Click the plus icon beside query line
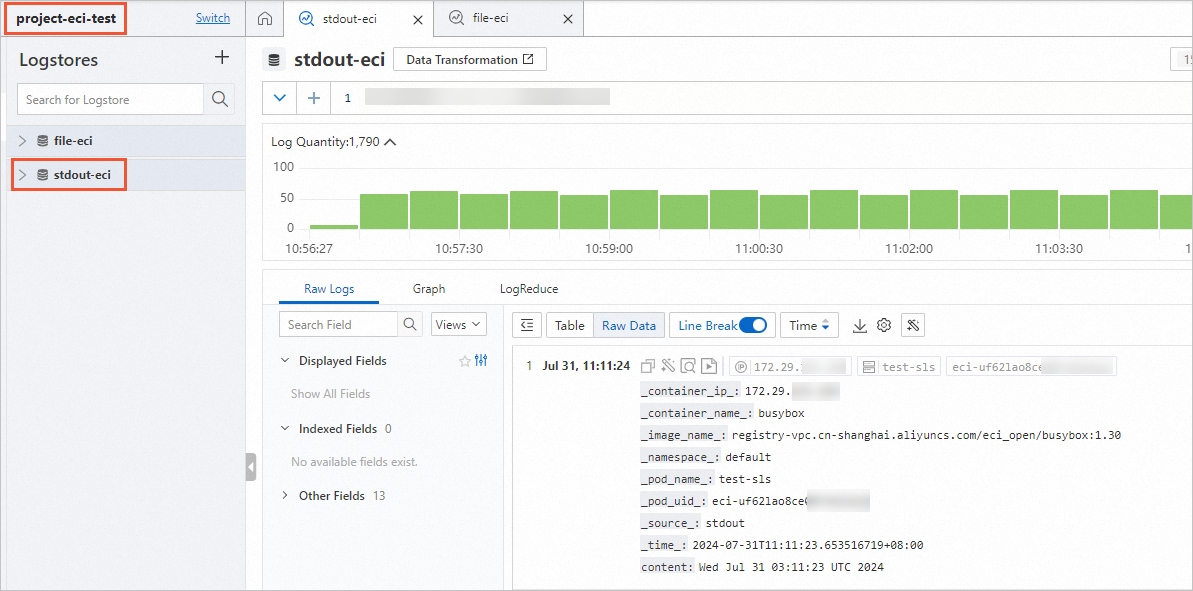 313,98
